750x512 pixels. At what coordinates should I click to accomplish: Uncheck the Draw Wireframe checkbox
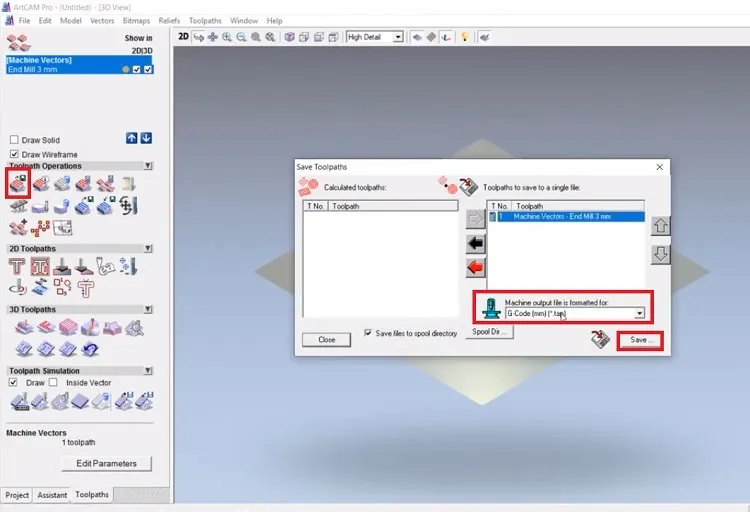[x=14, y=154]
